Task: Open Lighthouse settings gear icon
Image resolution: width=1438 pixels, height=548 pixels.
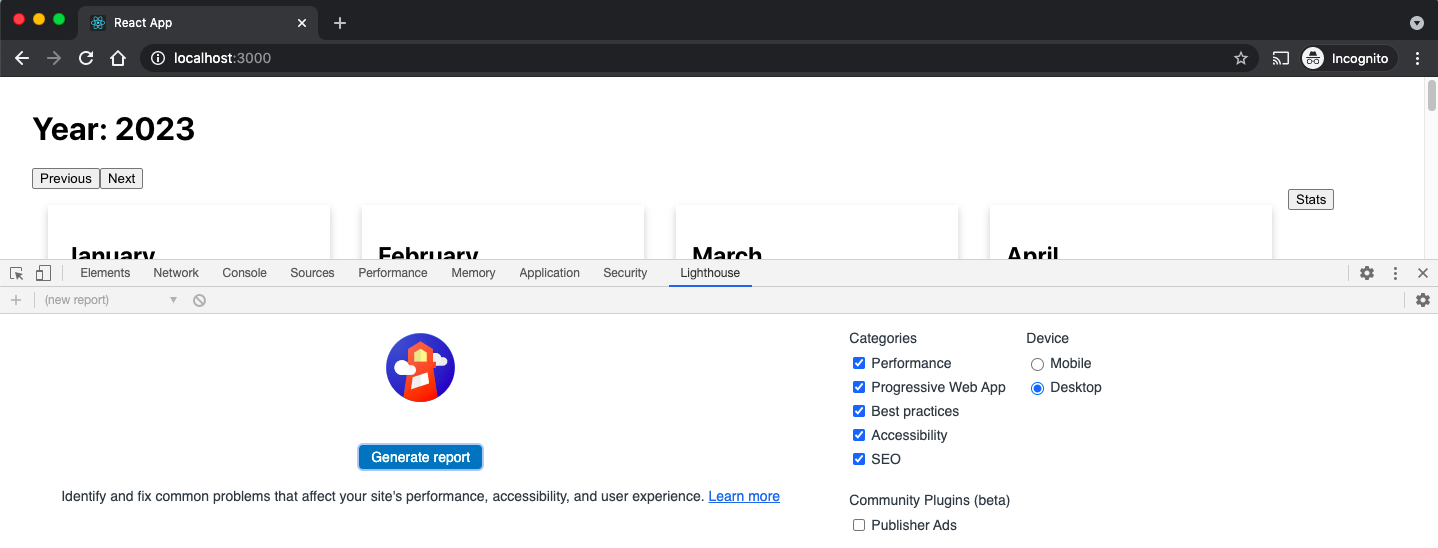Action: (1422, 300)
